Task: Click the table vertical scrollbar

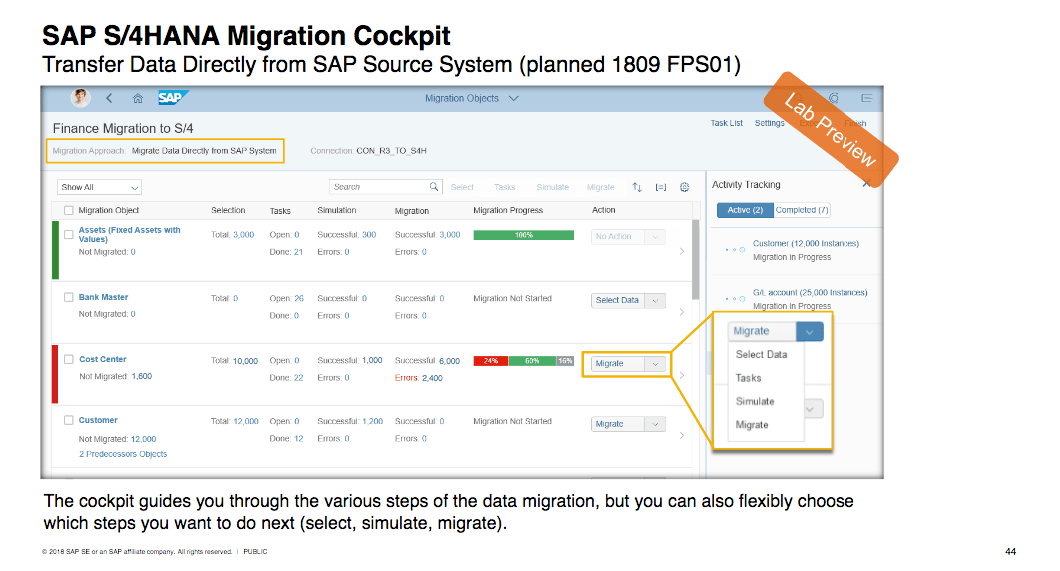Action: point(696,259)
